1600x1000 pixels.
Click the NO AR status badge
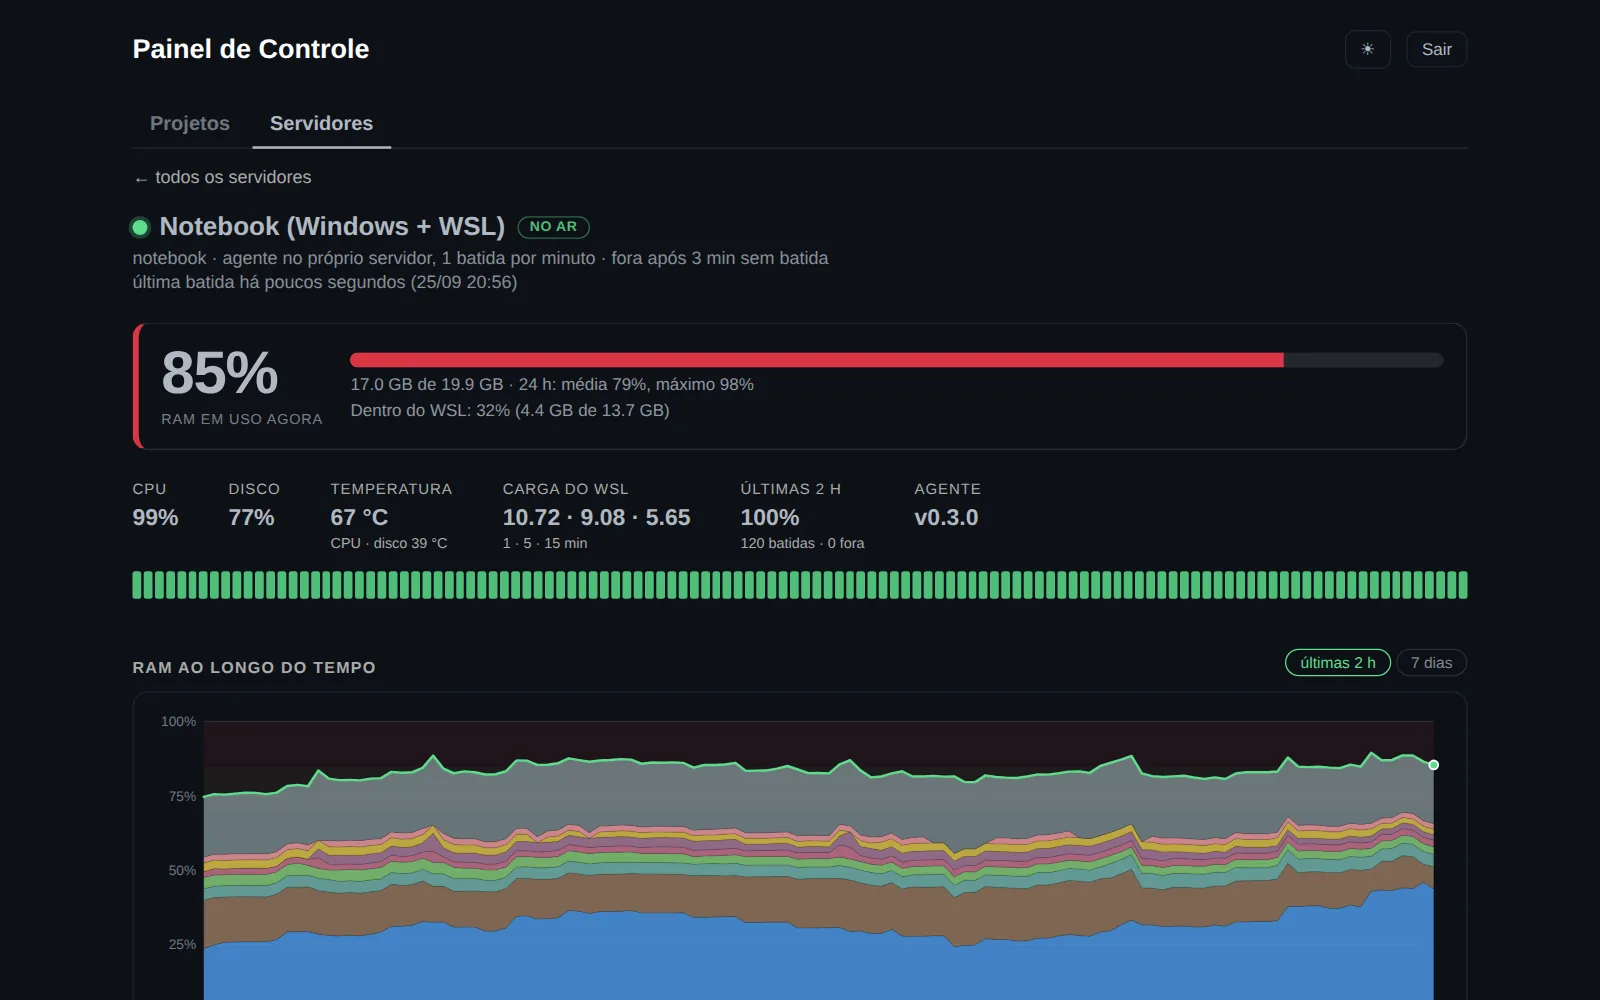point(553,227)
